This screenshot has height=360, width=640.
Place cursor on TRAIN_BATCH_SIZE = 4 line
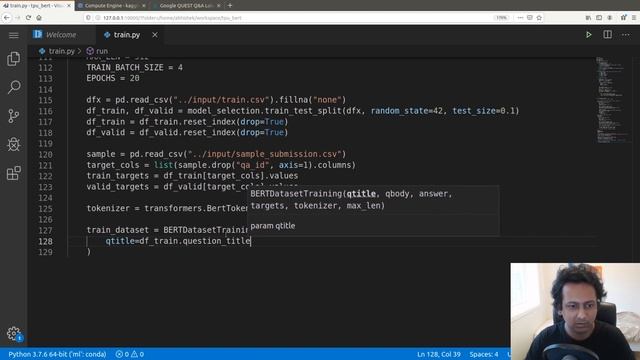134,67
